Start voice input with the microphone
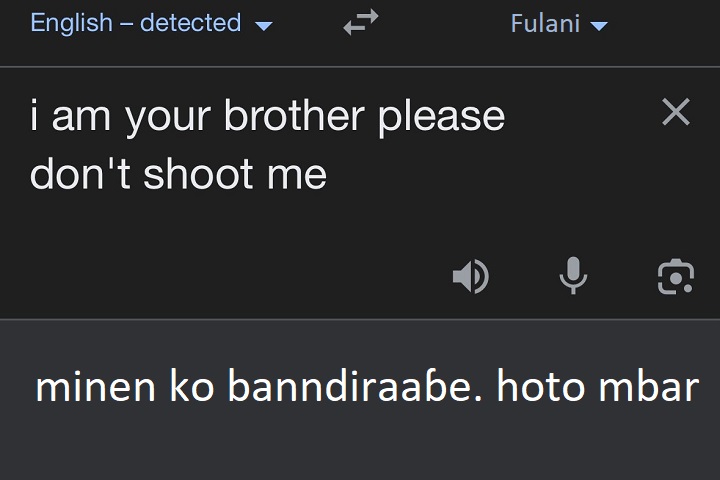The image size is (720, 480). (573, 276)
